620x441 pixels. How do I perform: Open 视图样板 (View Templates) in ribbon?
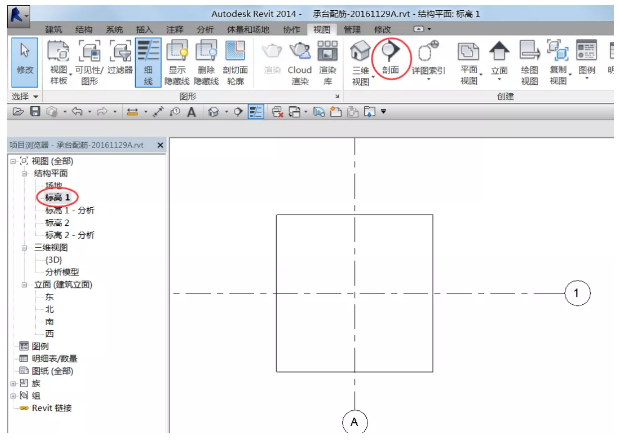coord(59,61)
